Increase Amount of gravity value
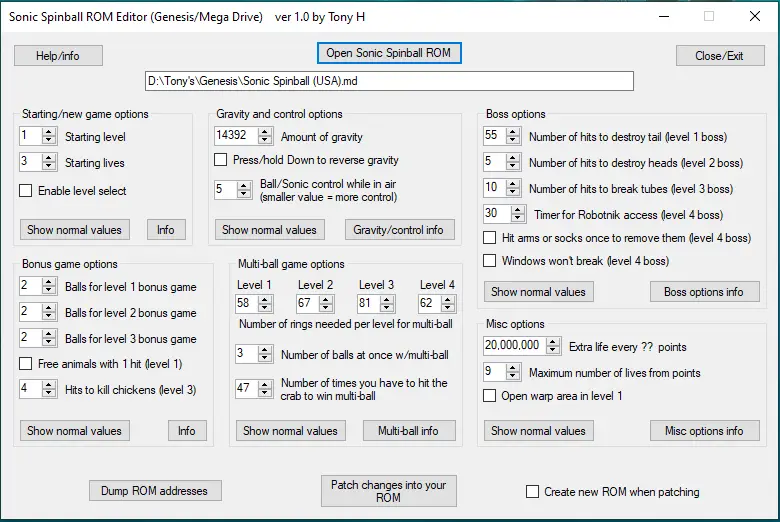Screen dimensions: 780x522 [265, 132]
